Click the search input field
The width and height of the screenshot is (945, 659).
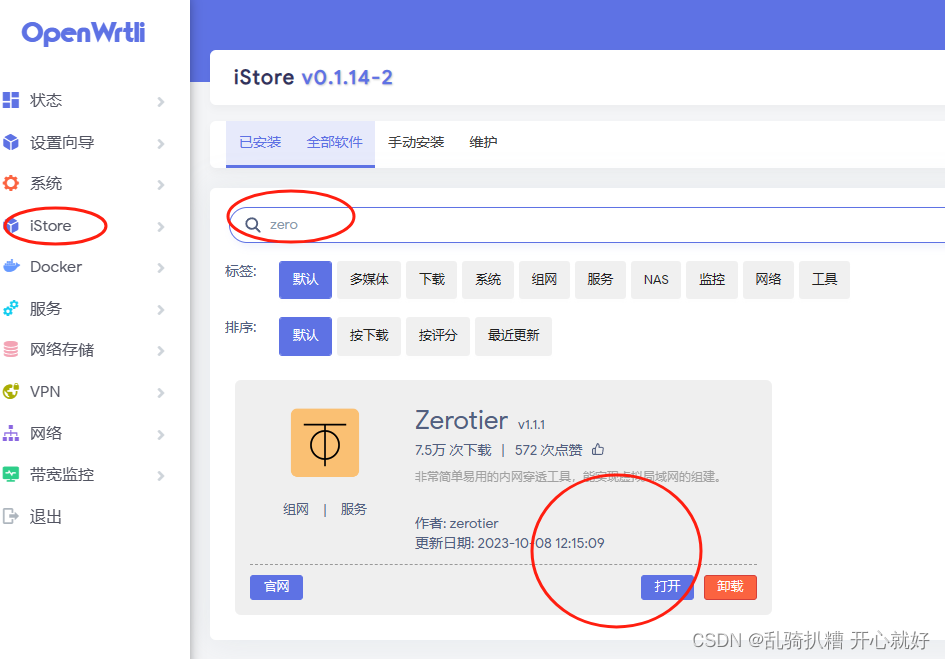click(x=588, y=225)
